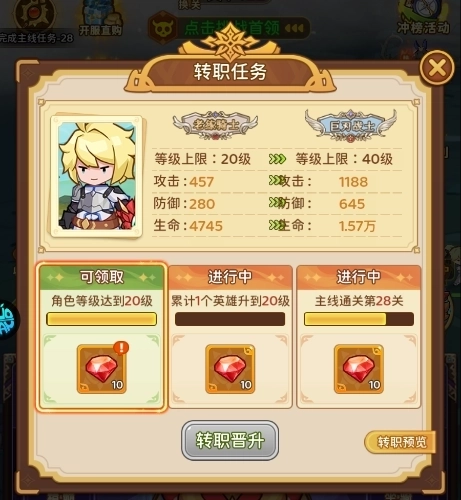
Task: Click the 可领取 task header
Action: 102,277
